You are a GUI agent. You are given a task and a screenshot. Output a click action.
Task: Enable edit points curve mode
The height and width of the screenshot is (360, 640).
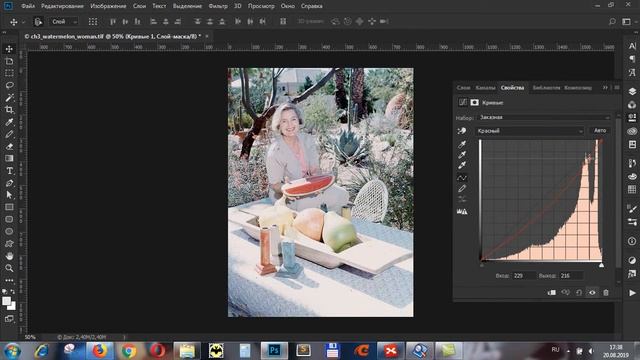coord(462,178)
